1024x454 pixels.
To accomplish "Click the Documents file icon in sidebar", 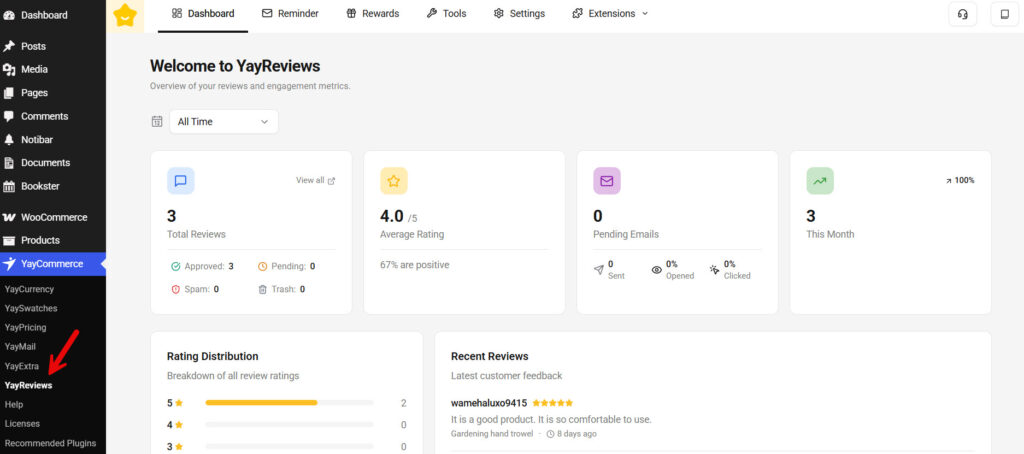I will 9,163.
